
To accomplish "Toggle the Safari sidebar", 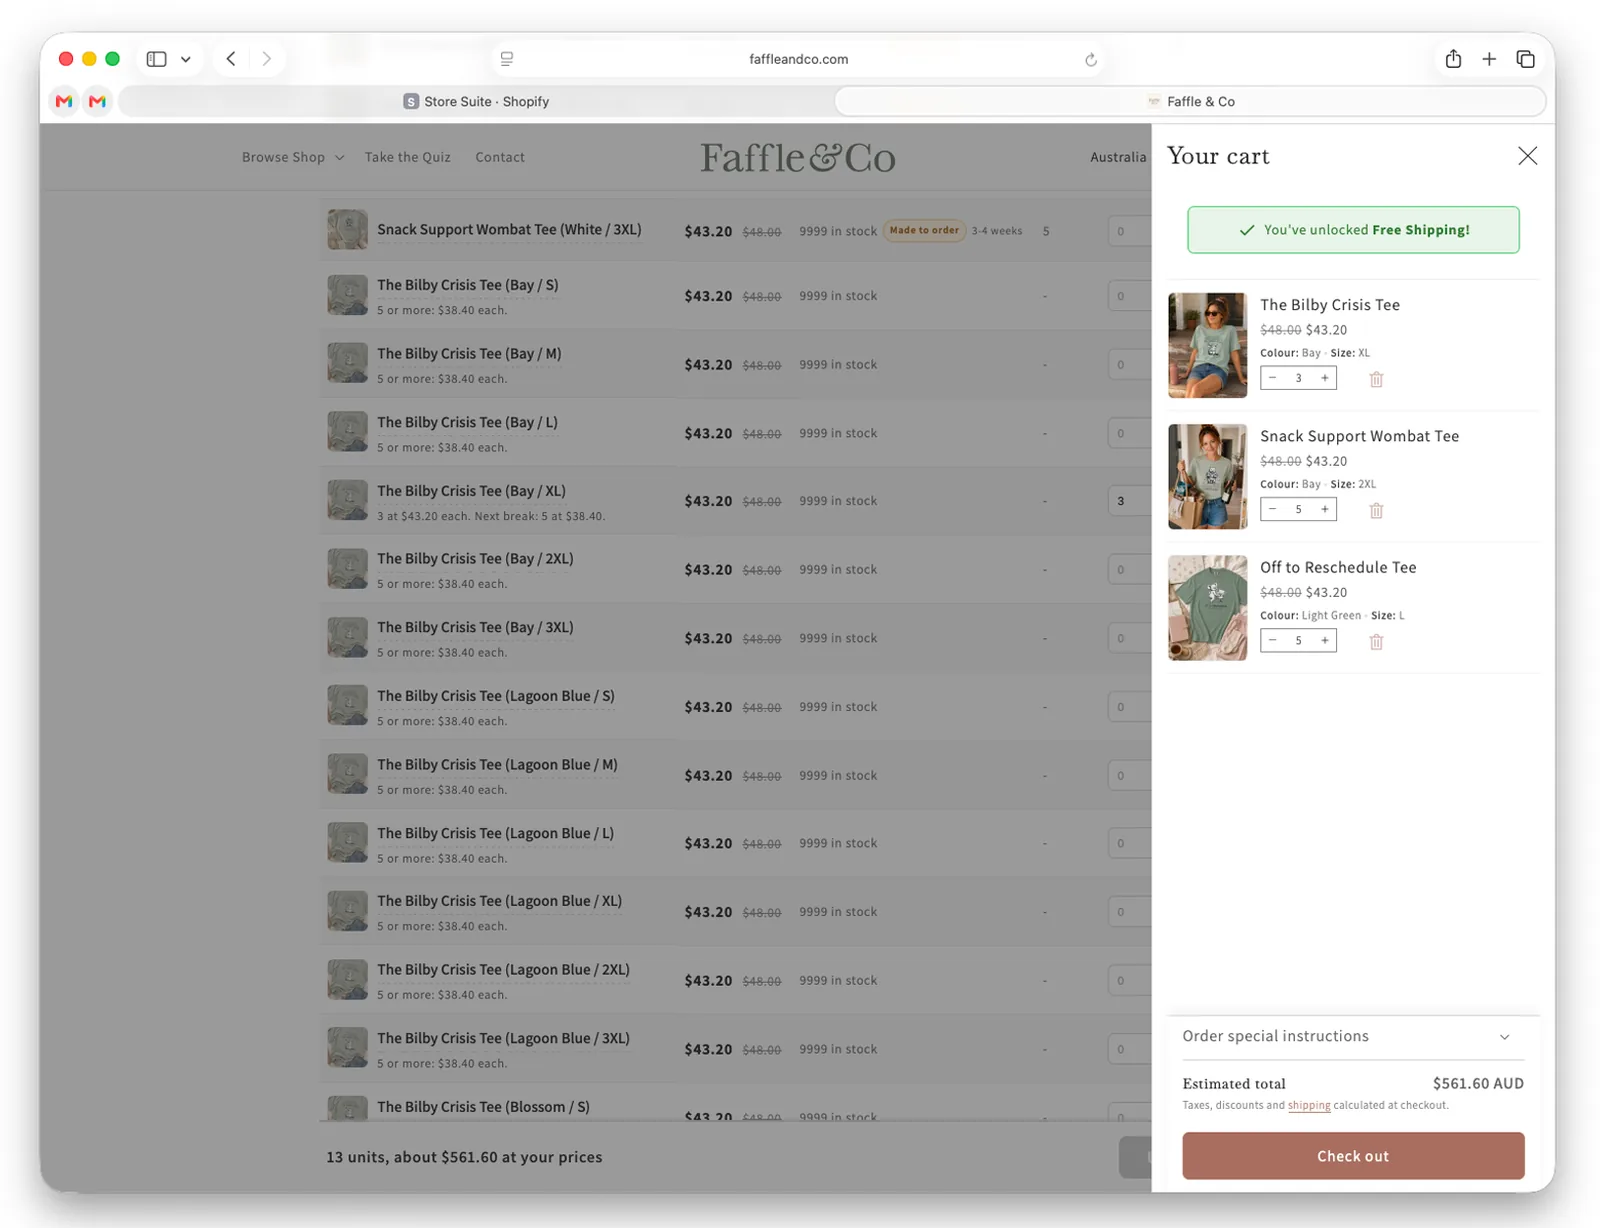I will click(x=156, y=59).
